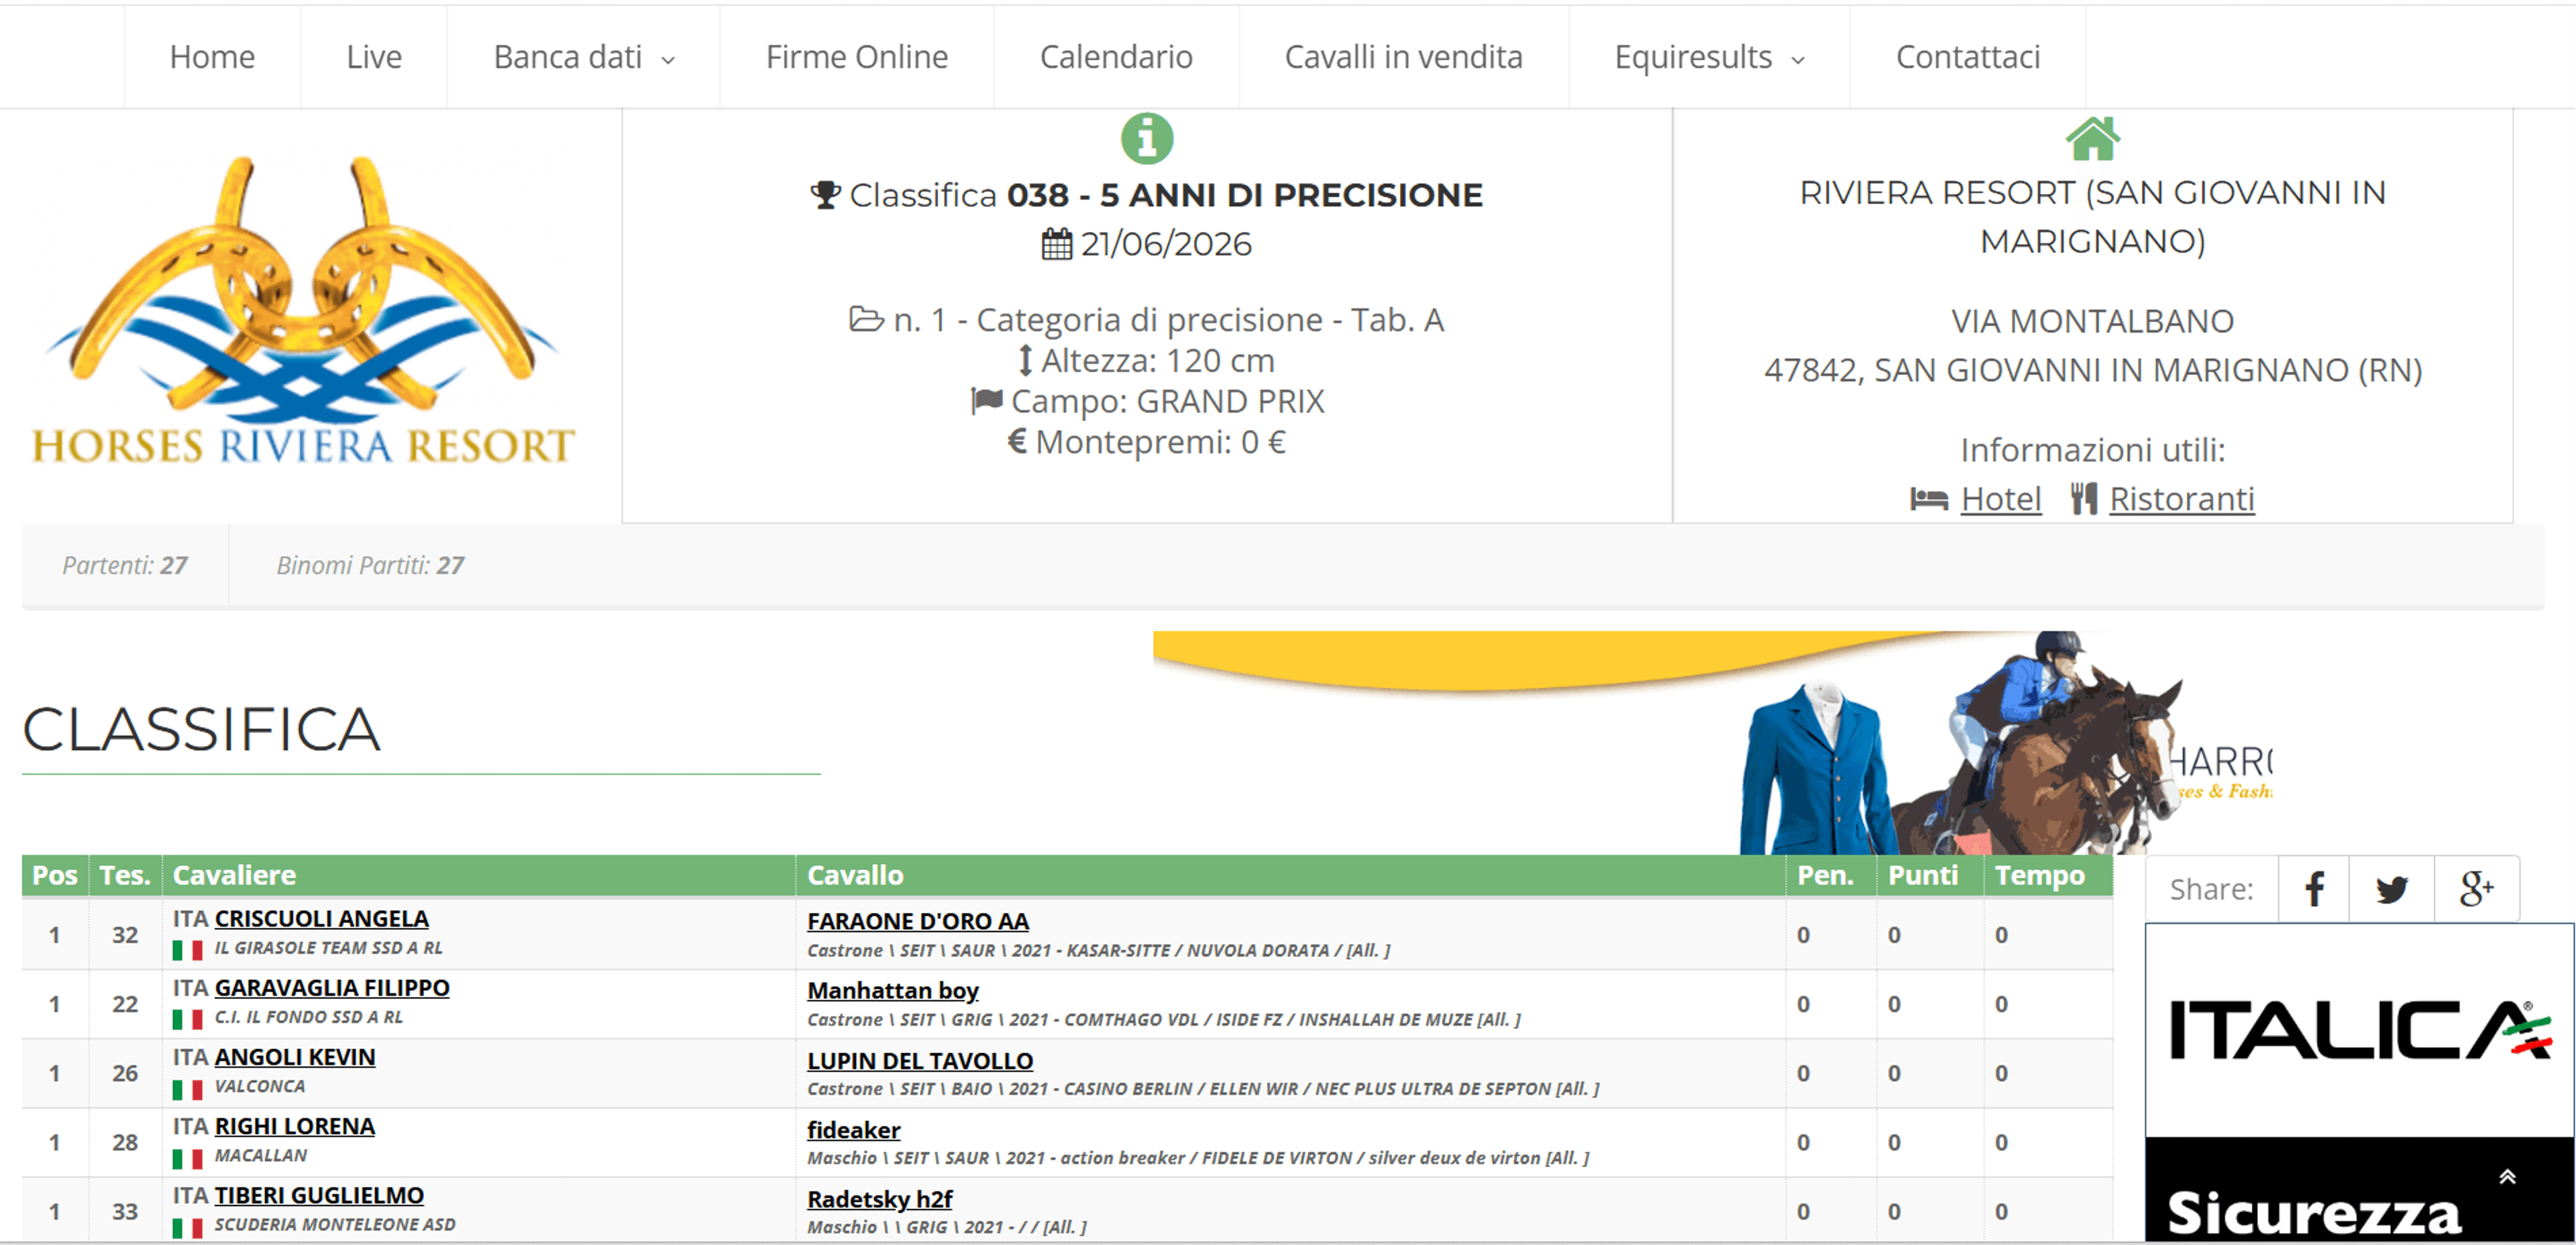The image size is (2576, 1245).
Task: Share on Facebook icon
Action: 2313,888
